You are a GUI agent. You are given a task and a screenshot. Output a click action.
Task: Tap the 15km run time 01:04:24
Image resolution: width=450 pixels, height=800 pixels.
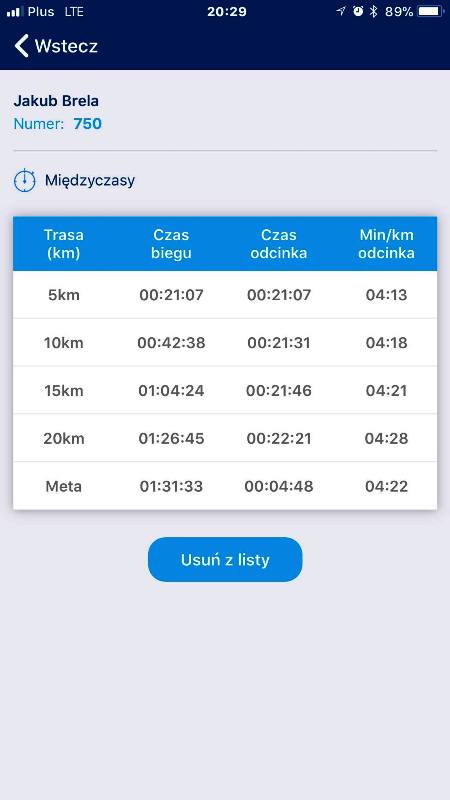(171, 391)
